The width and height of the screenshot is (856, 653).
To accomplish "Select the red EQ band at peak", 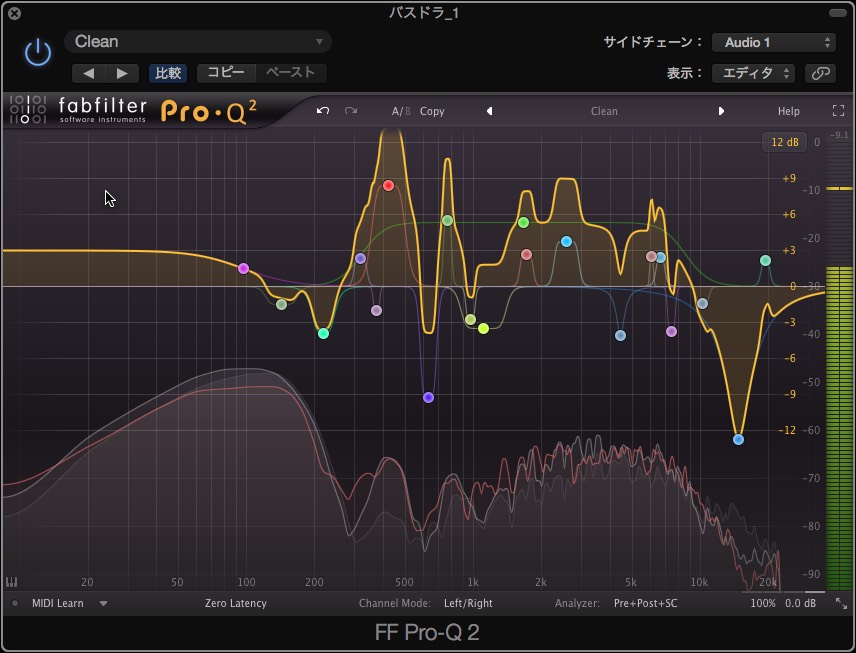I will point(388,186).
